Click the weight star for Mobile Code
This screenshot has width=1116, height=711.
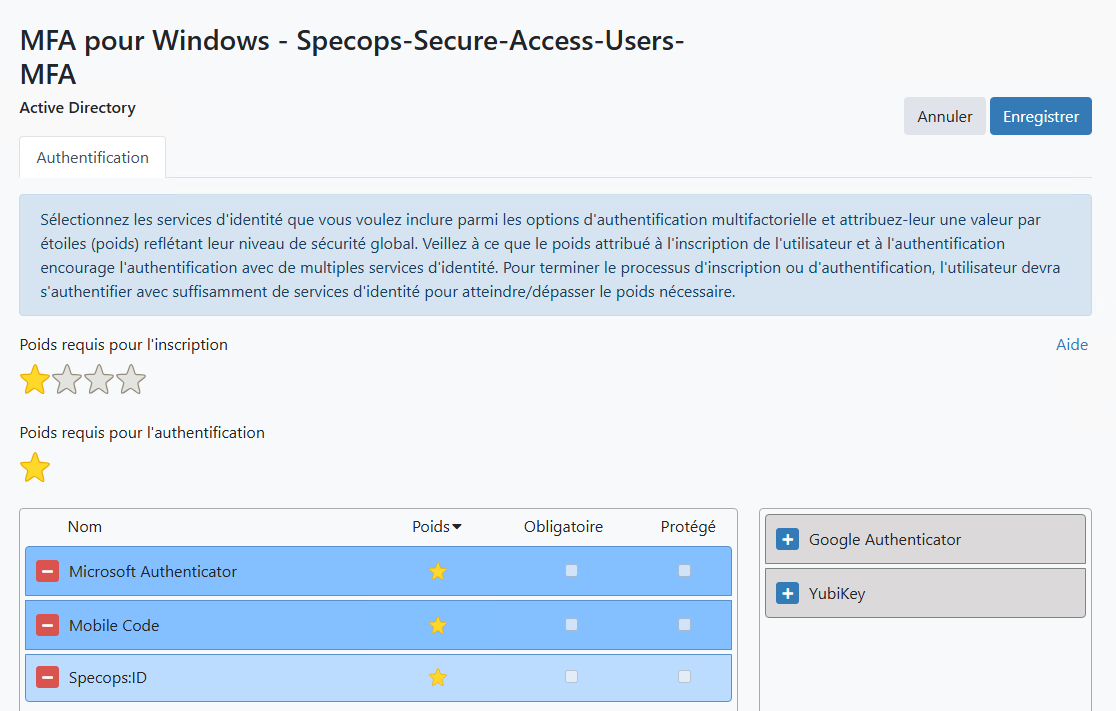437,625
